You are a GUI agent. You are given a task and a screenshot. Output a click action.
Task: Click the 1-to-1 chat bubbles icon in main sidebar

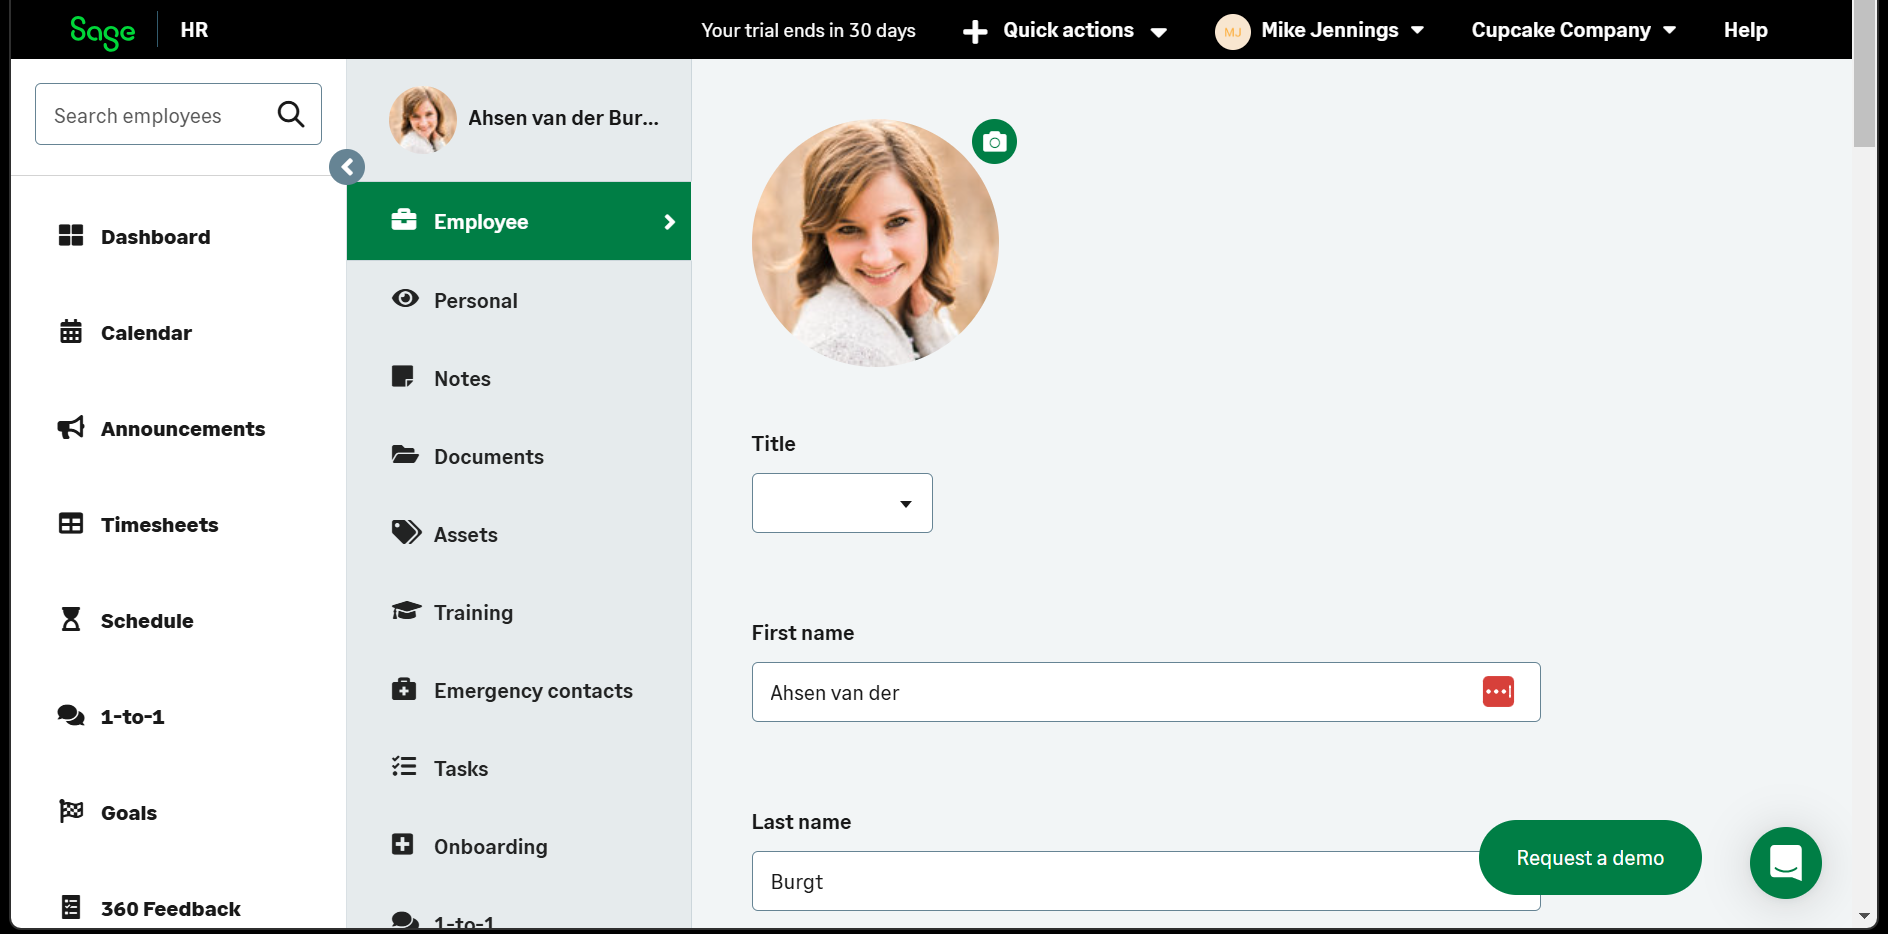tap(71, 716)
